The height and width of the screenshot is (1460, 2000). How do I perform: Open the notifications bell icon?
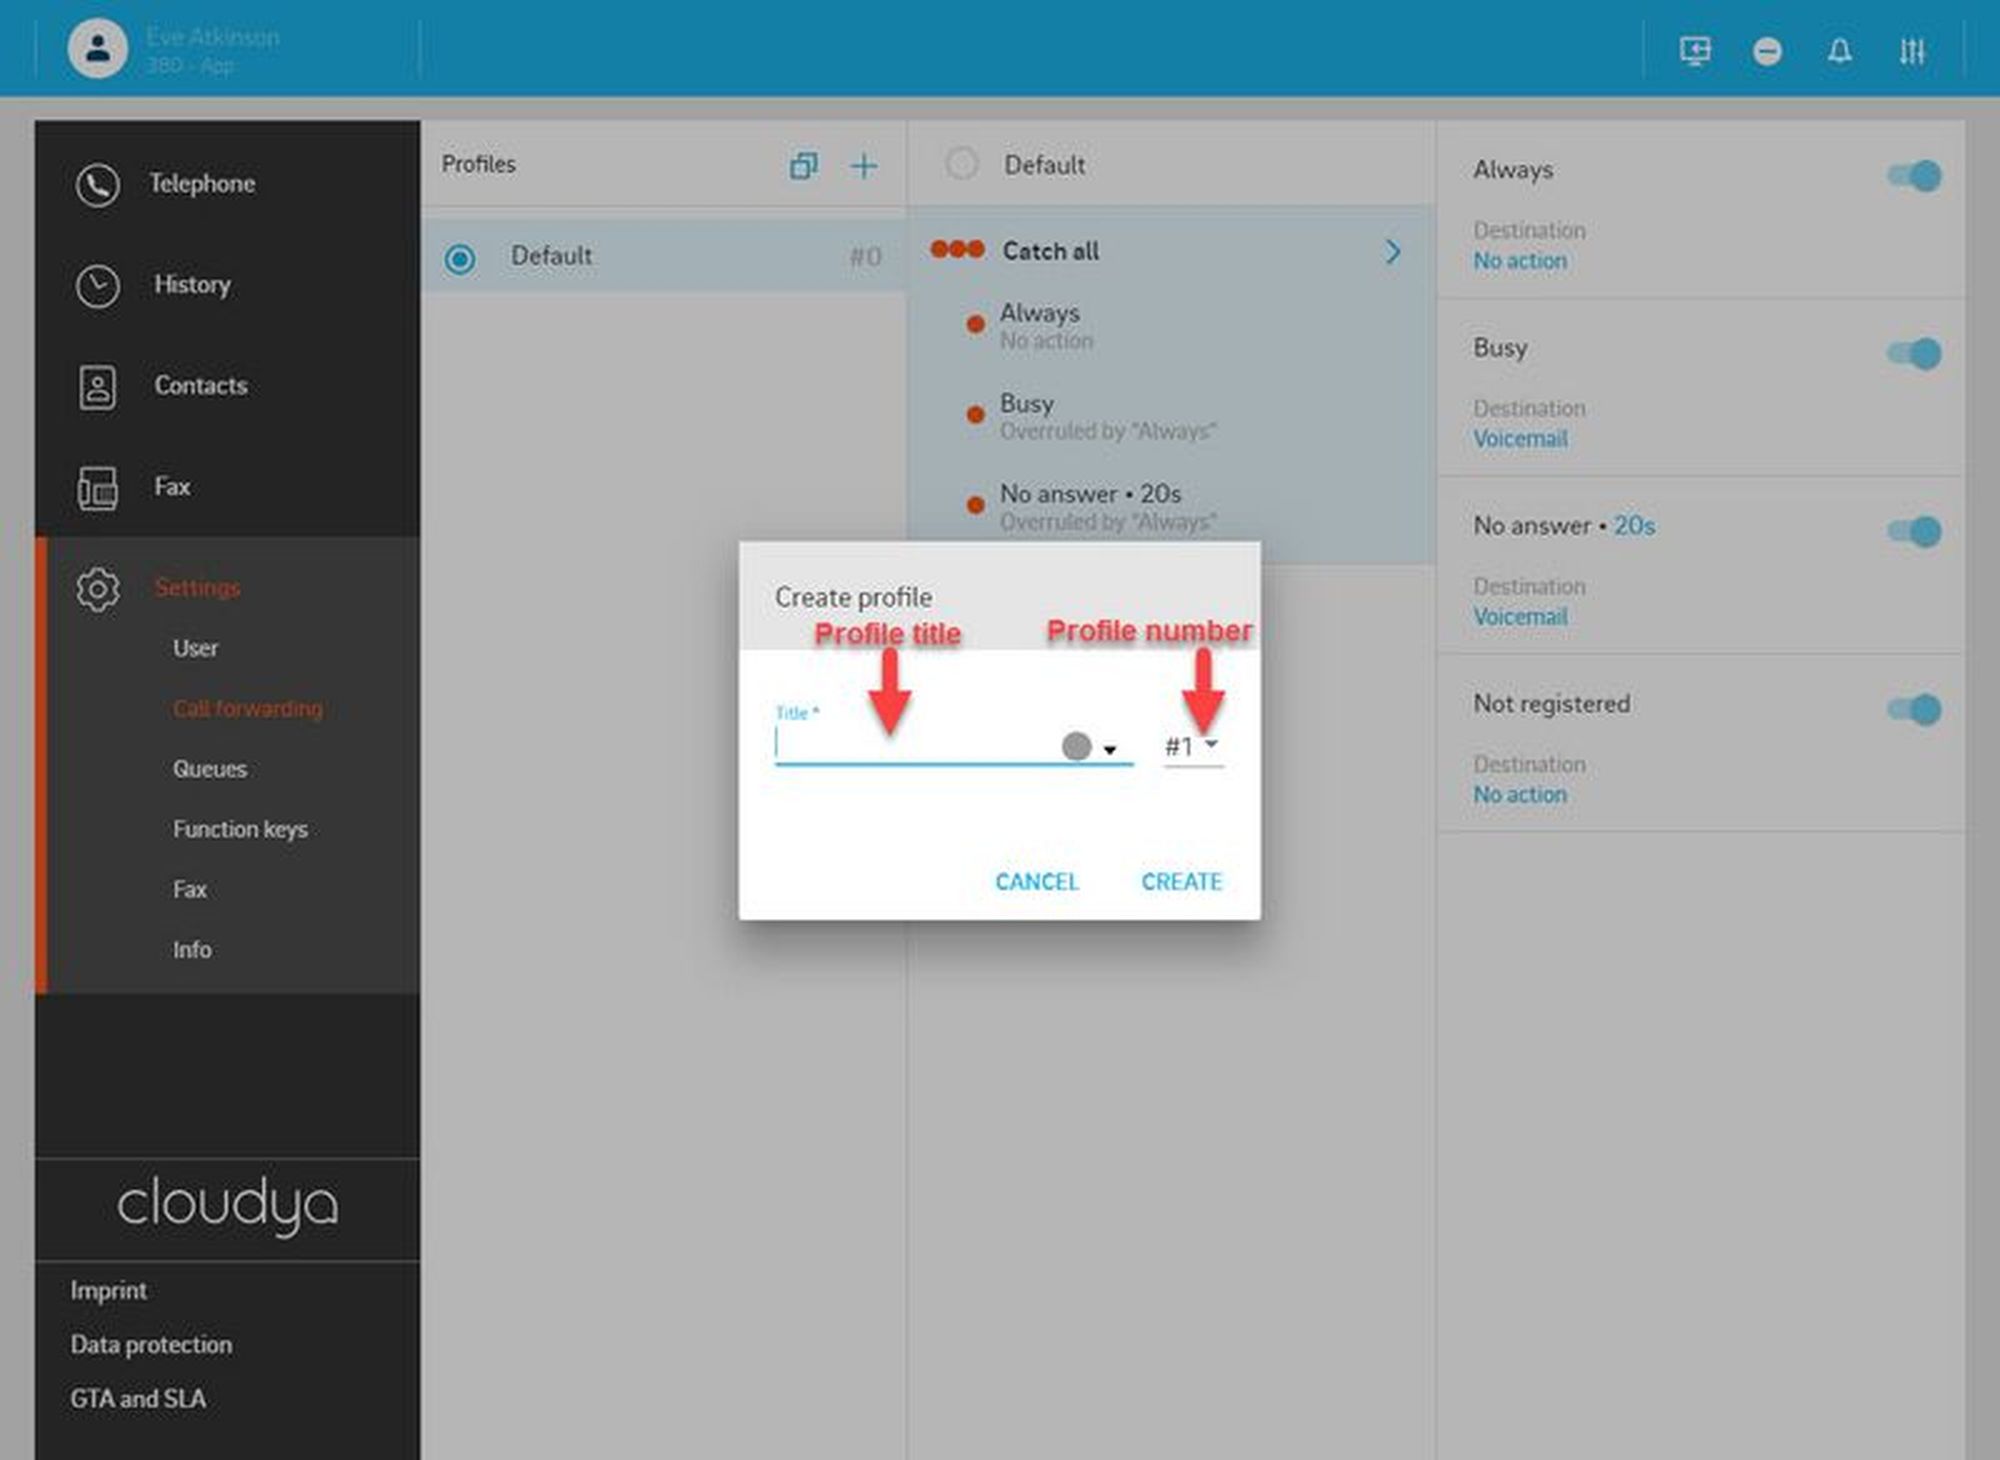(1840, 51)
